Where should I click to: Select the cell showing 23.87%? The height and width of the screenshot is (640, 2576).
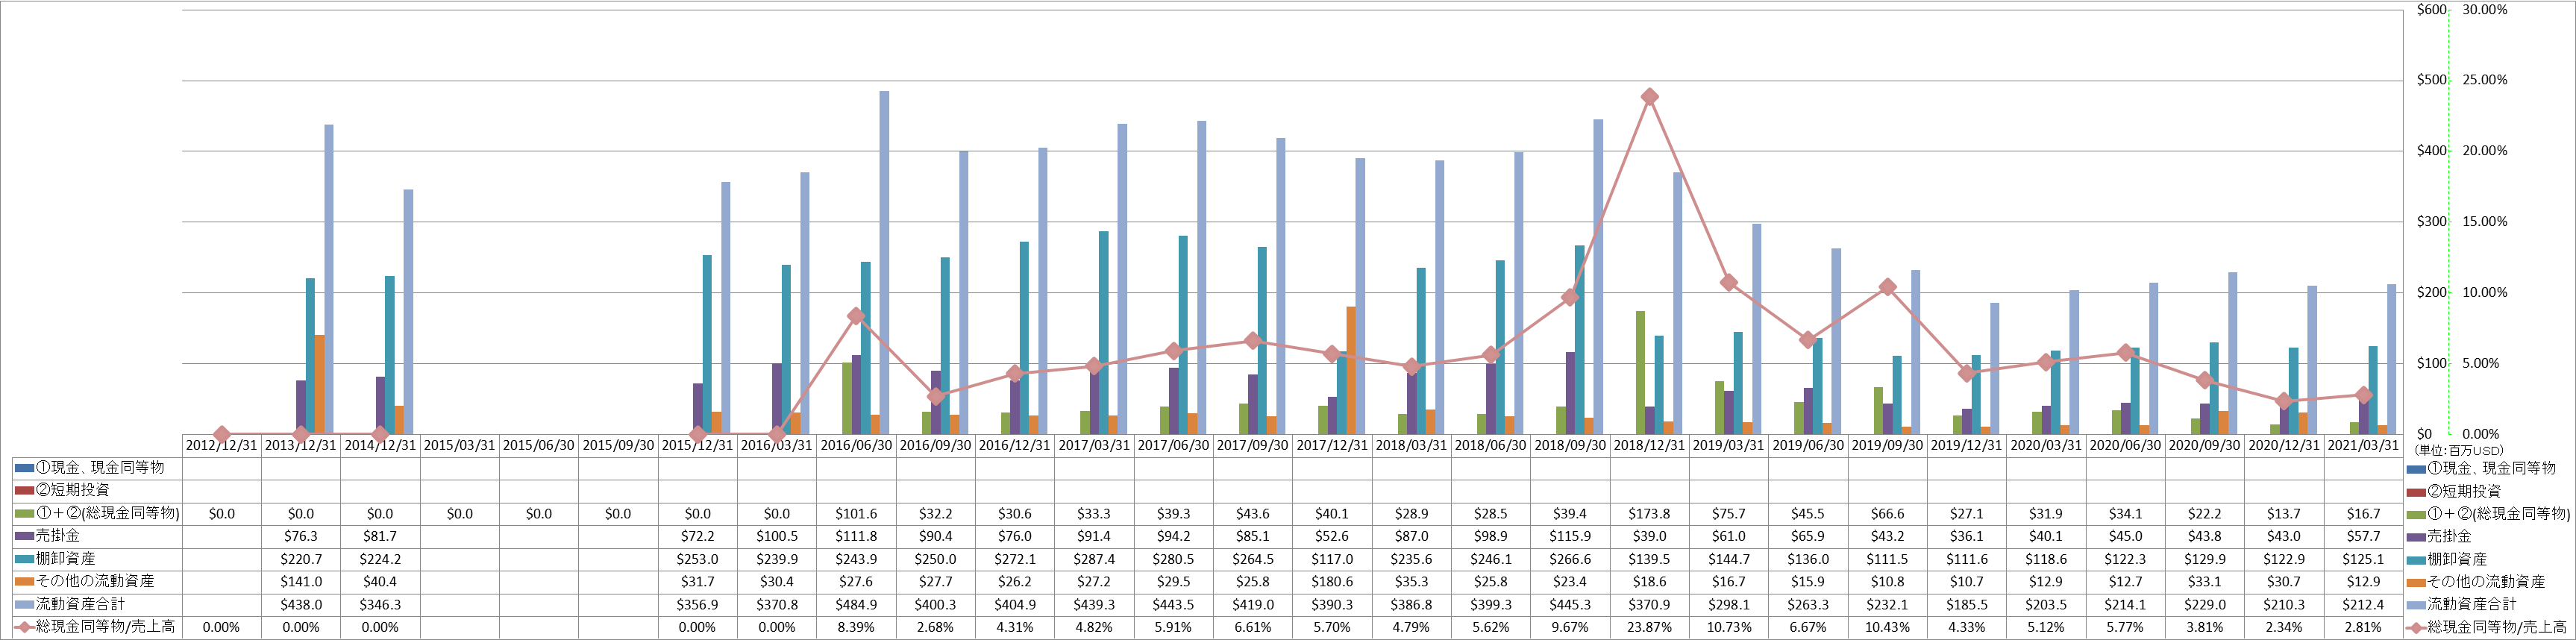1649,627
